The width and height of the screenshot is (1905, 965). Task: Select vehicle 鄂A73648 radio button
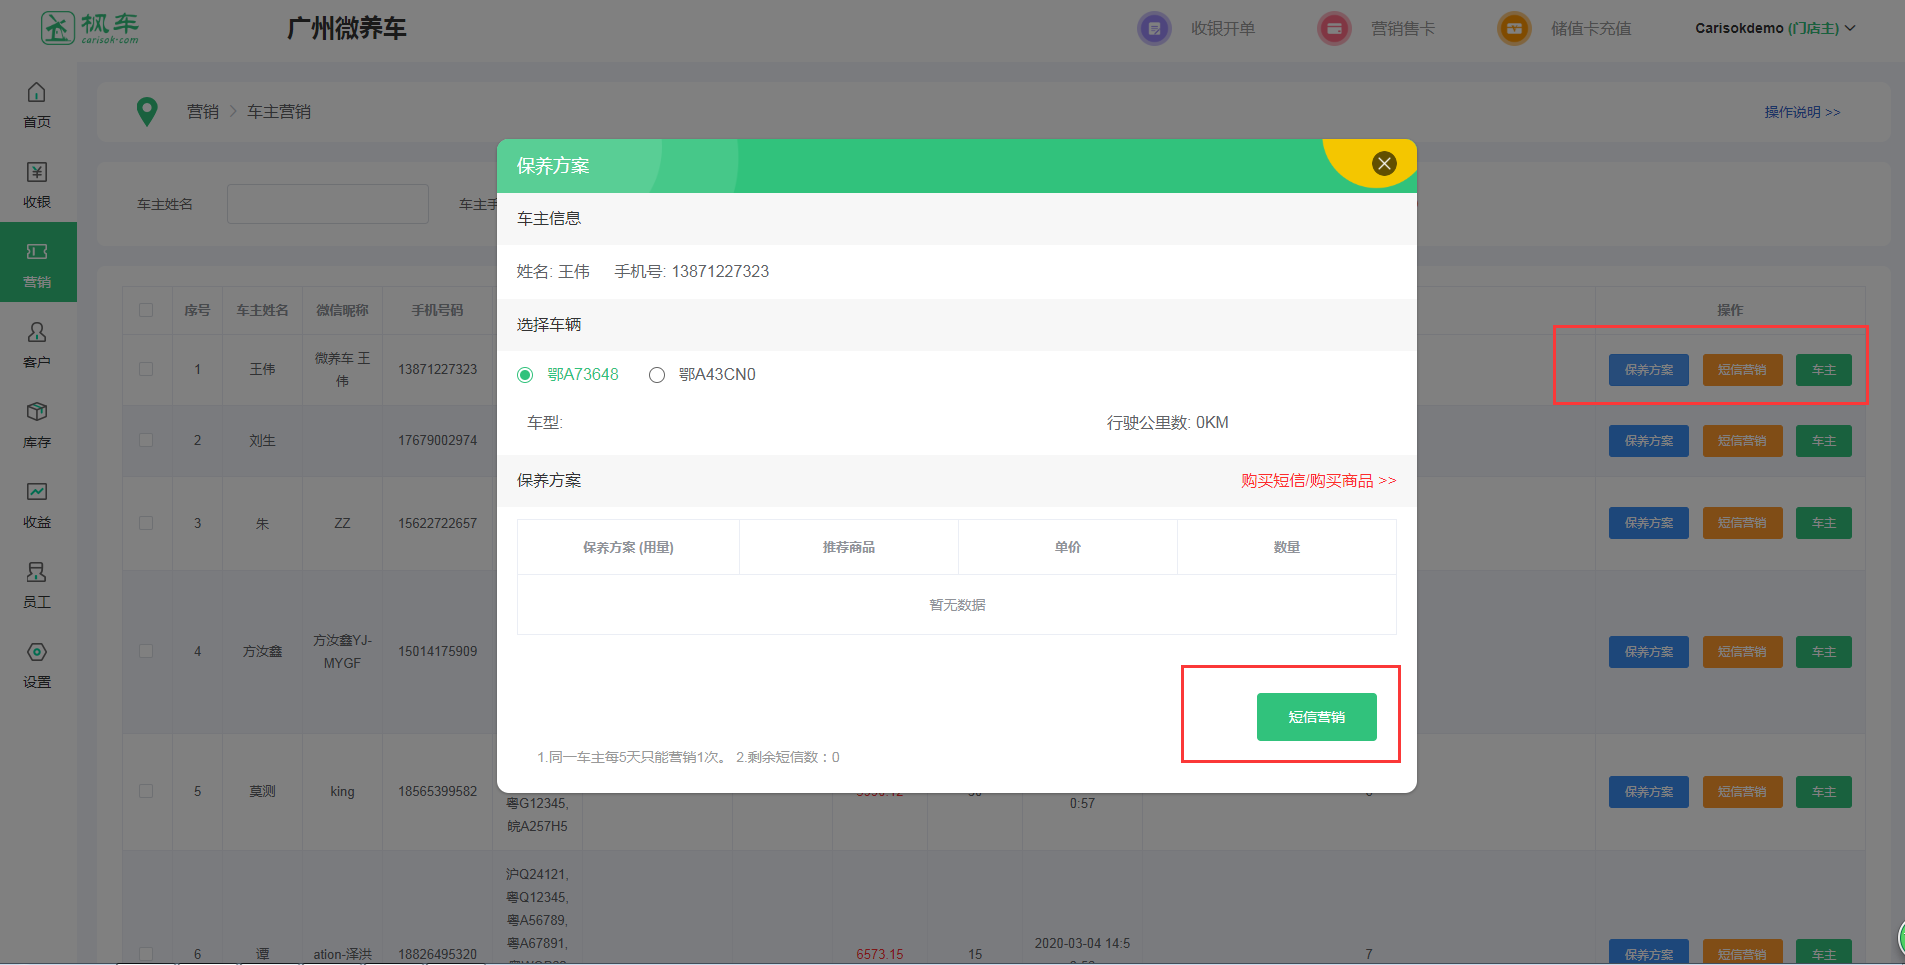pos(525,375)
